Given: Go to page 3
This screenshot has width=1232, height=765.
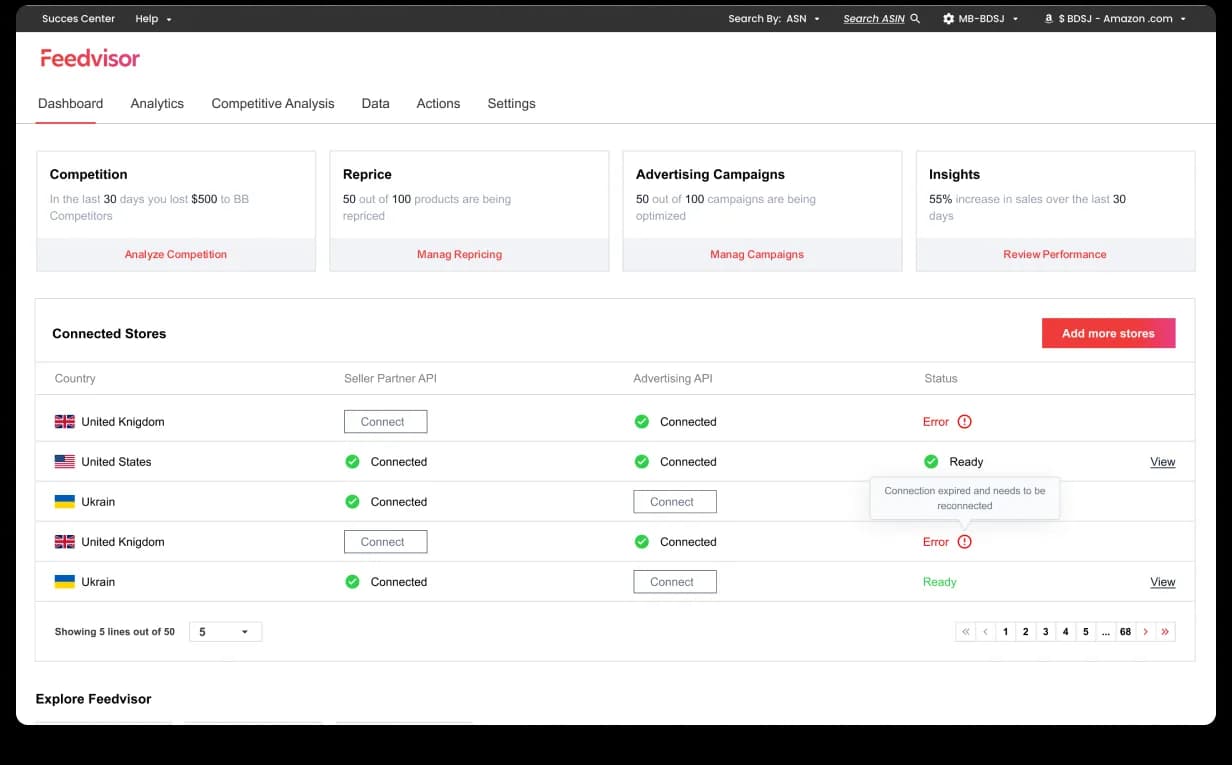Looking at the screenshot, I should (1045, 632).
